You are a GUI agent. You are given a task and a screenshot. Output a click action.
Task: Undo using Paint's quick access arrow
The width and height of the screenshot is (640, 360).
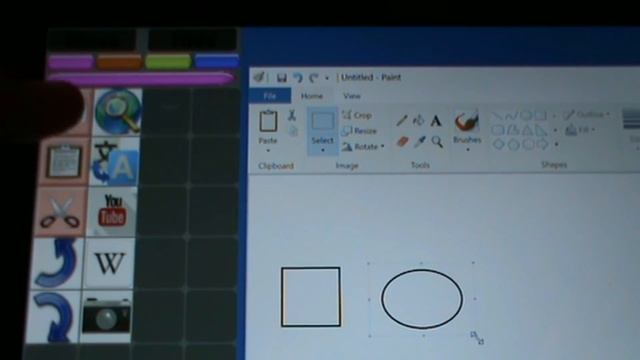pyautogui.click(x=298, y=78)
